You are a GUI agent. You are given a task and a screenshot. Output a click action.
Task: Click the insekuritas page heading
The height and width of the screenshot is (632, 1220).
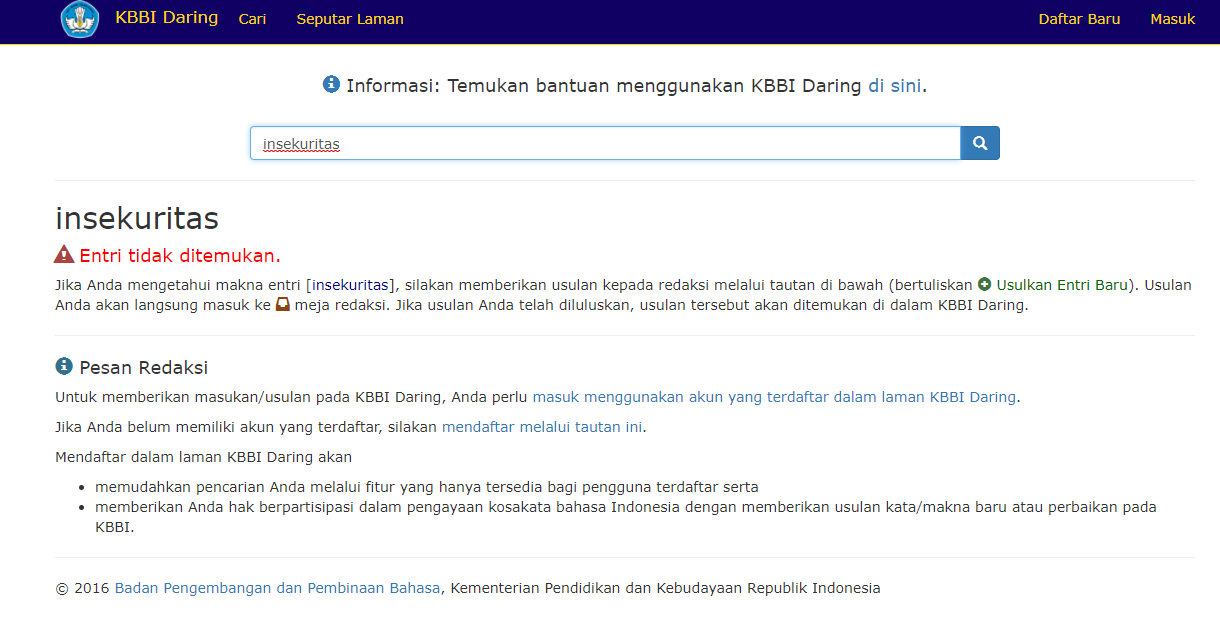[137, 218]
